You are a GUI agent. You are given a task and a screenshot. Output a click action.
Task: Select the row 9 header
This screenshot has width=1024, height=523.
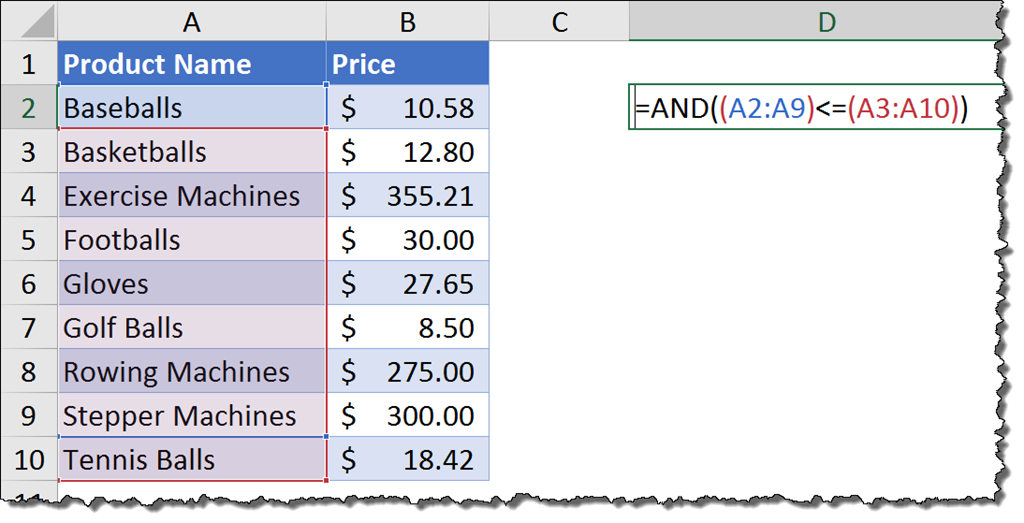[x=28, y=416]
